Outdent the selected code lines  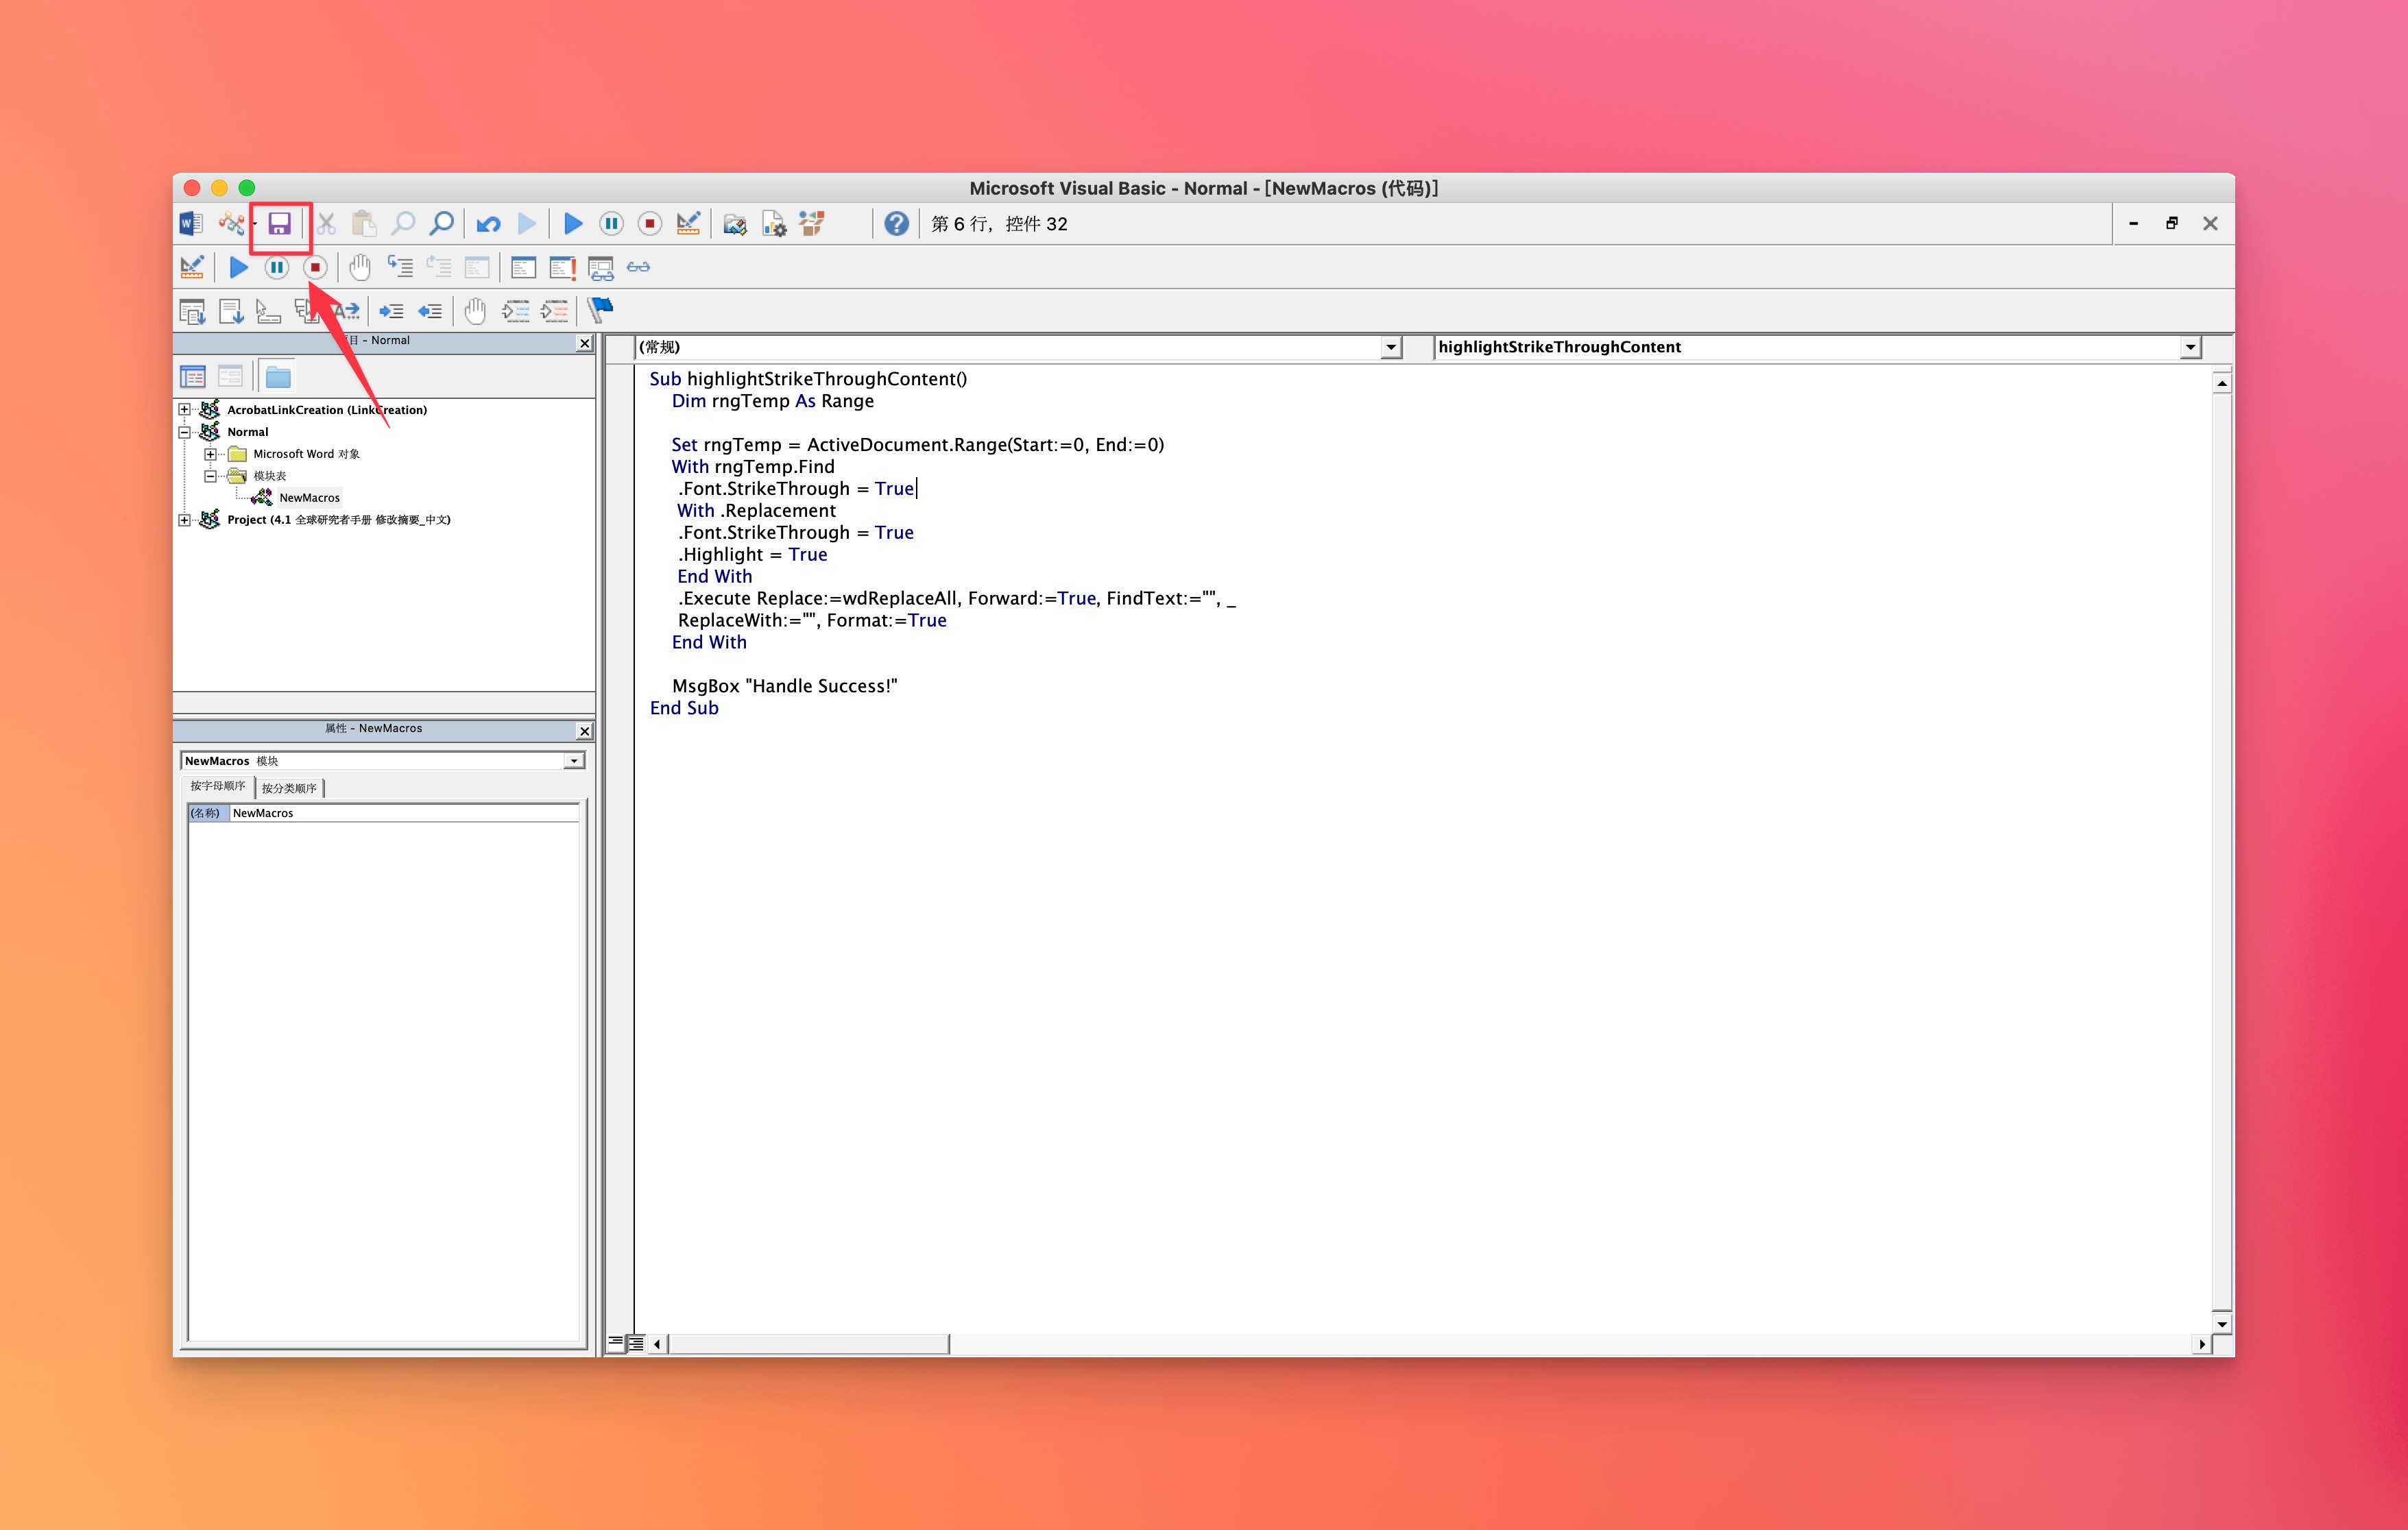click(x=430, y=311)
